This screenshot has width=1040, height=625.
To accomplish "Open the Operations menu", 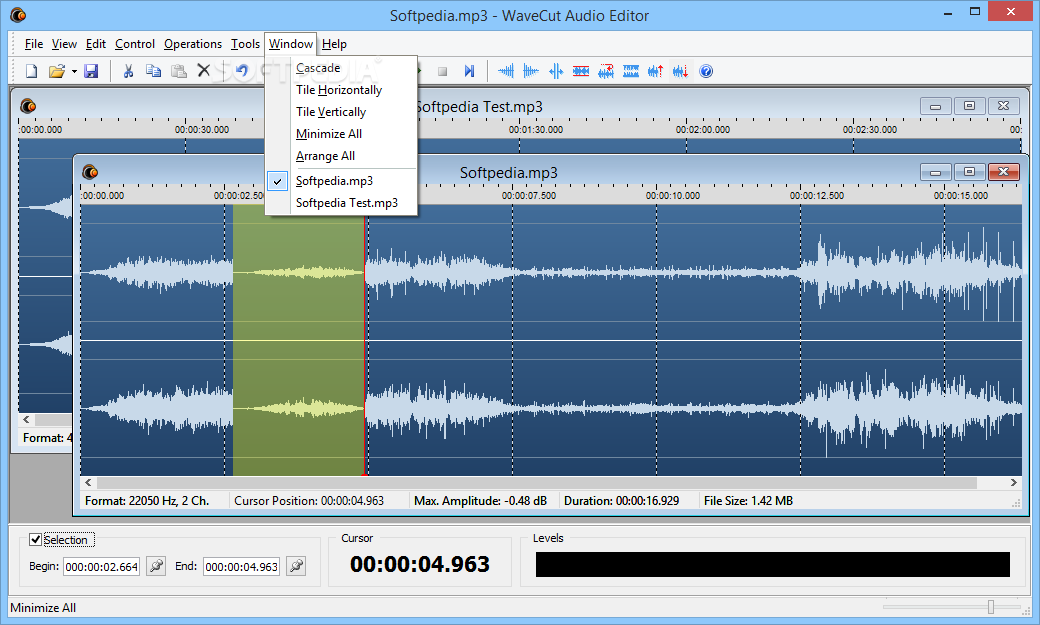I will pyautogui.click(x=192, y=44).
